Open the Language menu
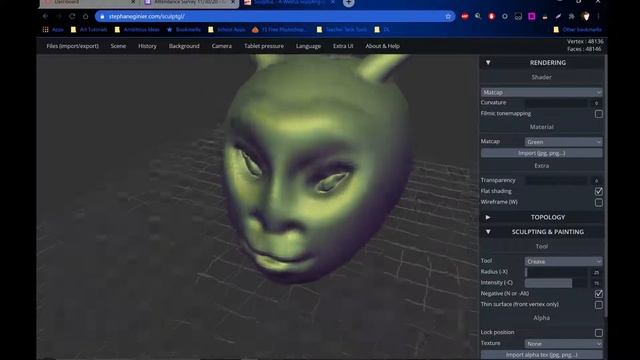This screenshot has height=360, width=640. pyautogui.click(x=308, y=46)
